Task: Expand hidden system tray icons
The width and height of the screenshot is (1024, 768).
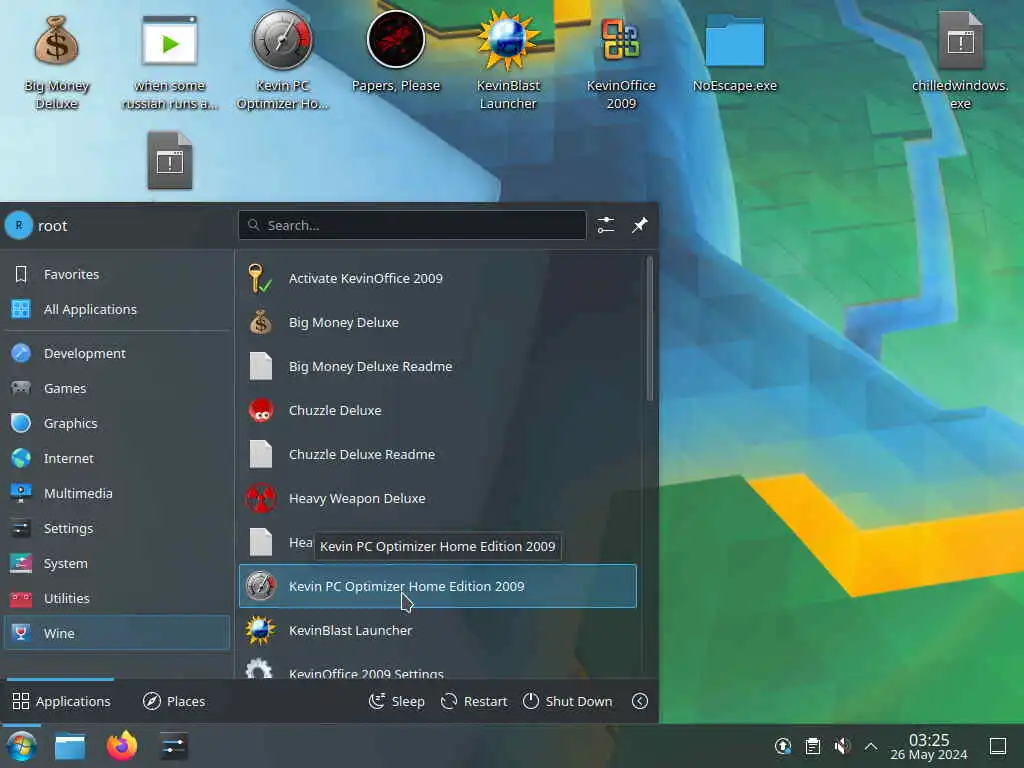Action: coord(871,746)
